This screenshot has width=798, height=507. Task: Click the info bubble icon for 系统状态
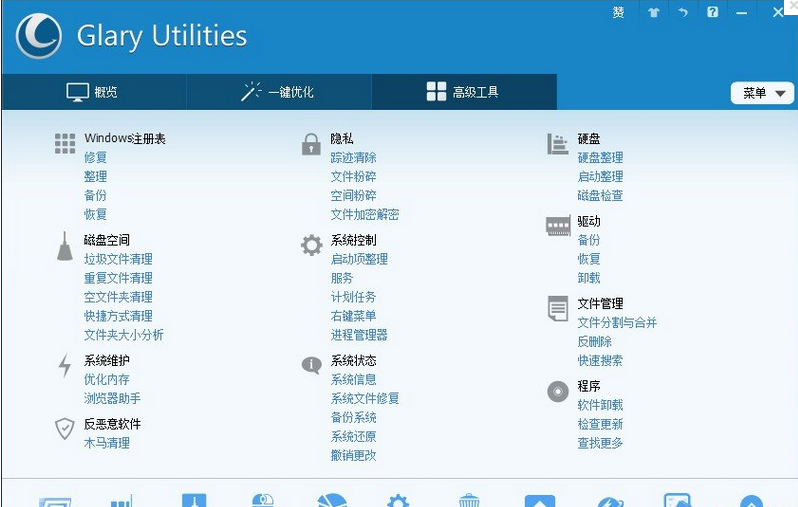tap(311, 366)
